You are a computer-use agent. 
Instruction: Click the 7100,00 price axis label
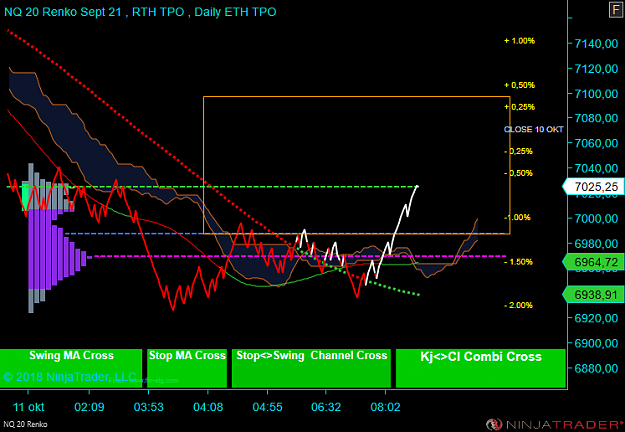coord(596,94)
